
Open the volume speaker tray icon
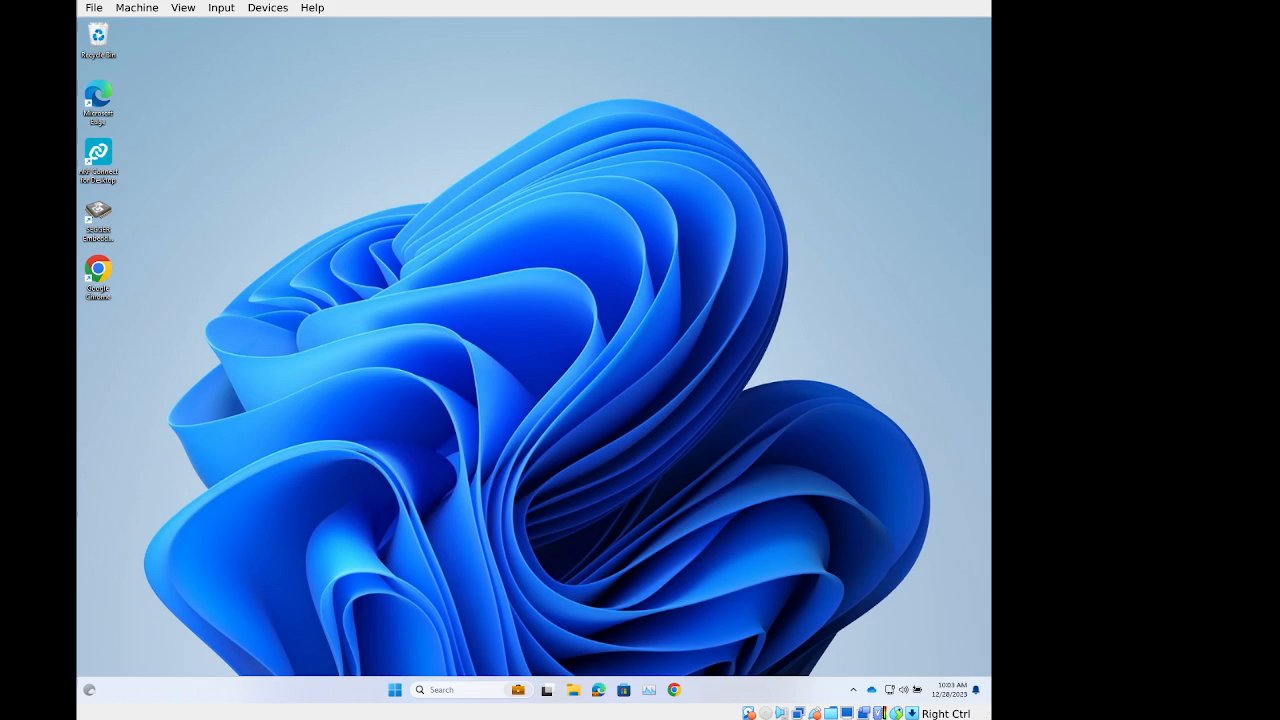(903, 690)
